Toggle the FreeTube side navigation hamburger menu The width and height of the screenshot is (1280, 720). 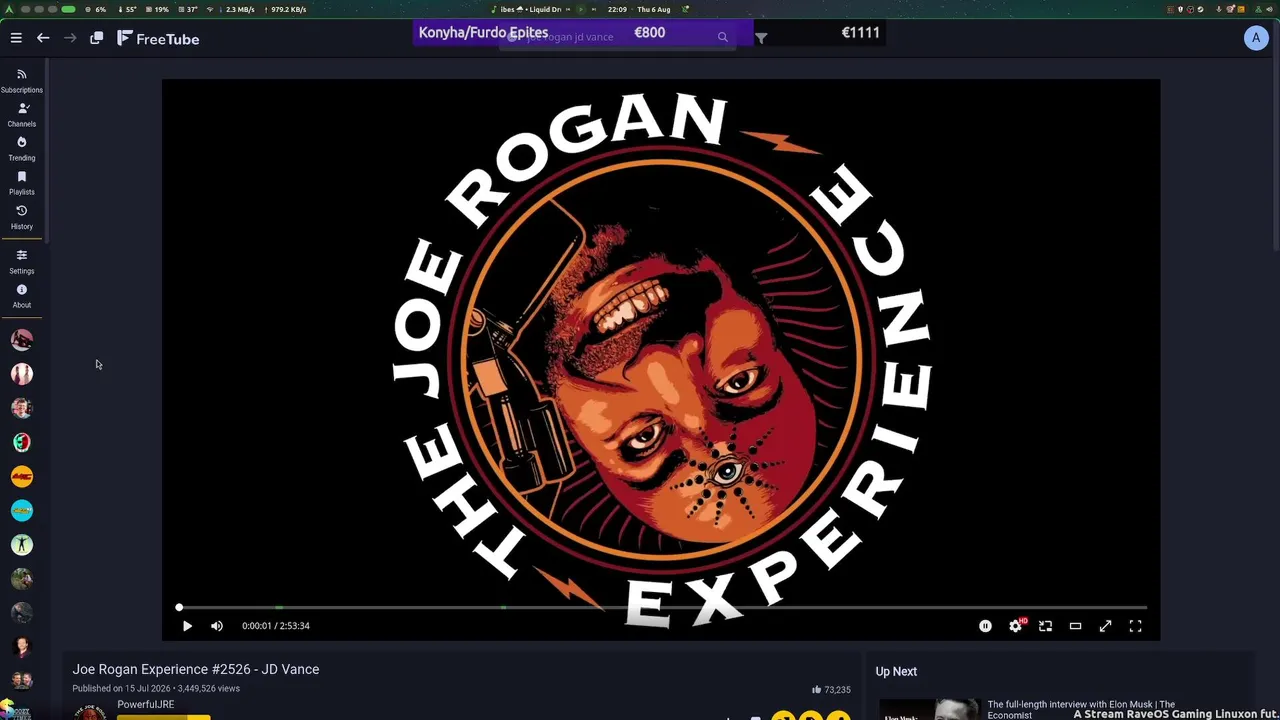click(x=16, y=38)
